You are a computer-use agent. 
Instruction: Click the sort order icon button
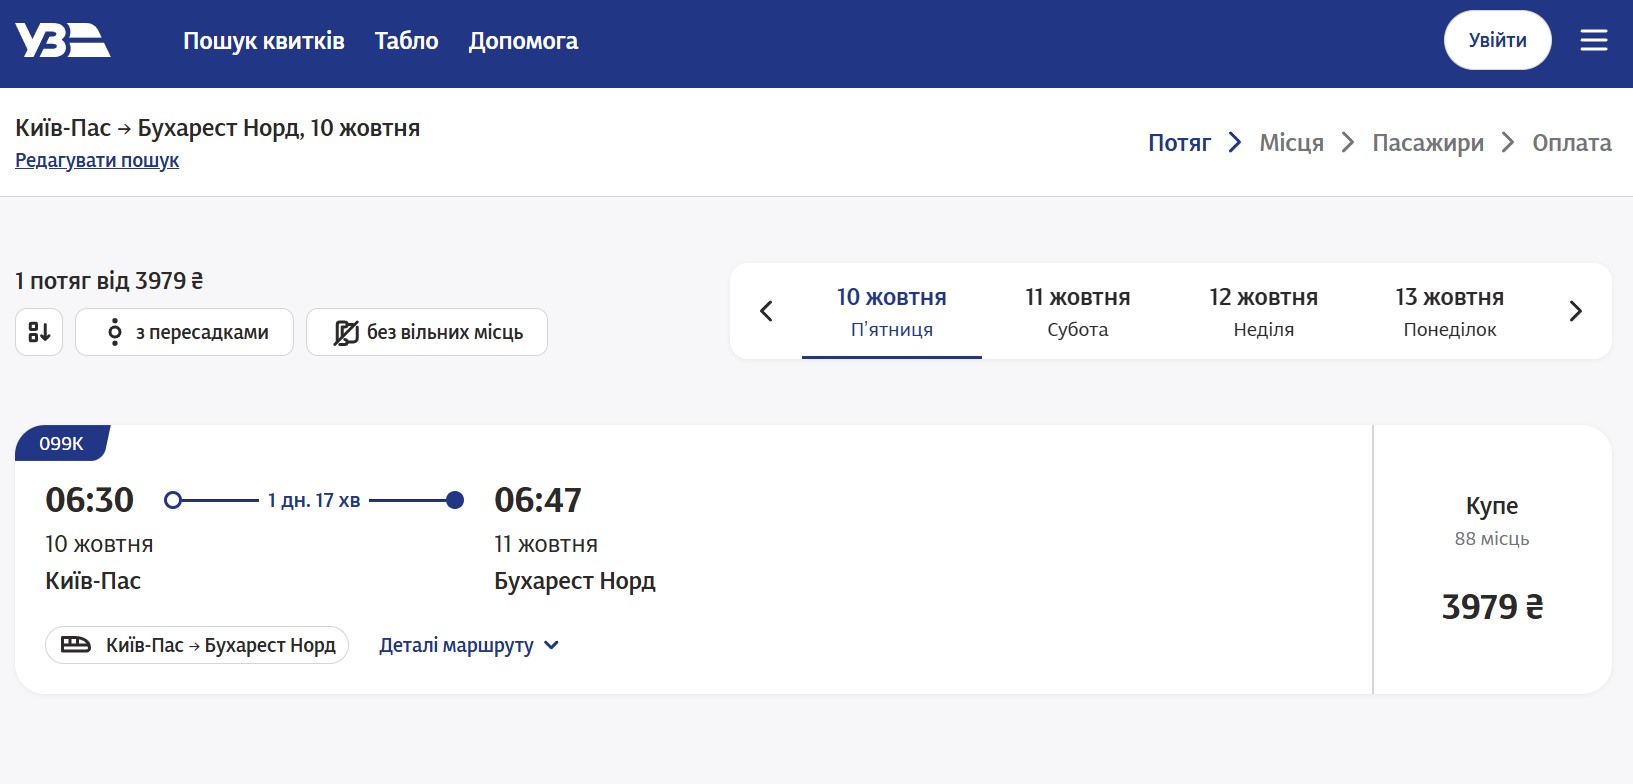point(39,332)
